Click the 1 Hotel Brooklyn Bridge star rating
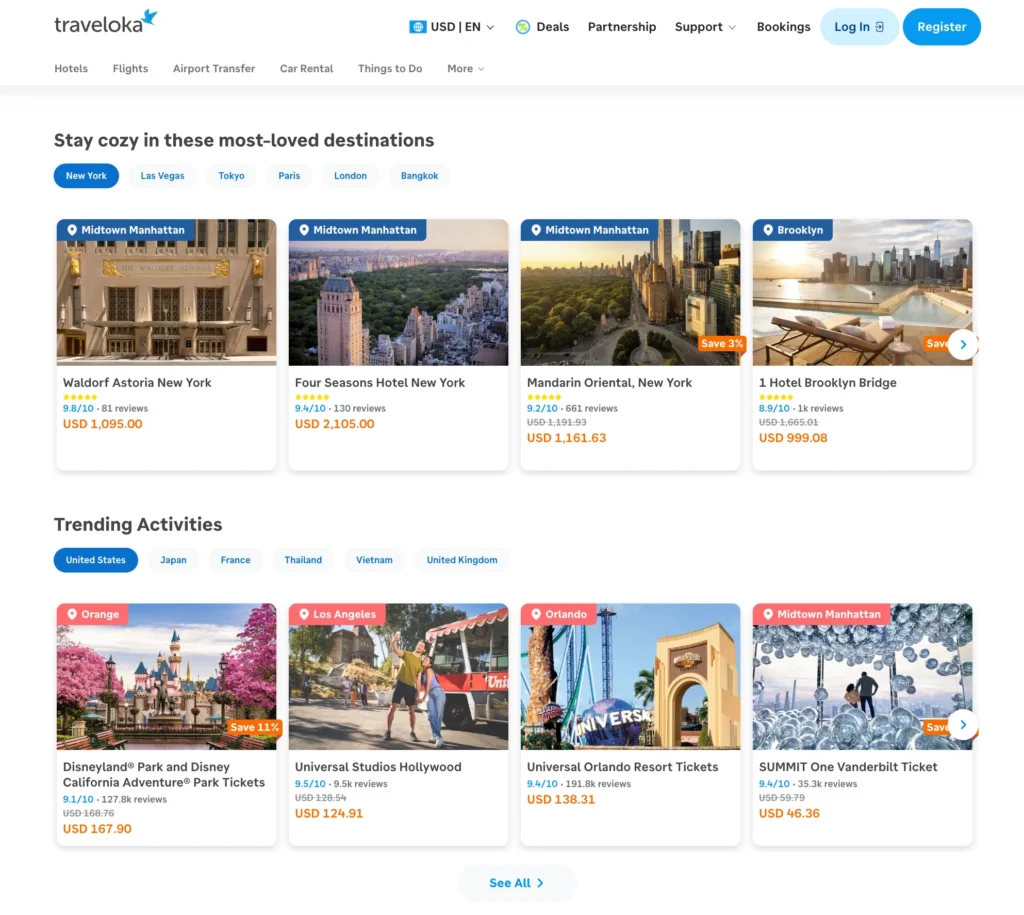The height and width of the screenshot is (915, 1024). point(776,397)
